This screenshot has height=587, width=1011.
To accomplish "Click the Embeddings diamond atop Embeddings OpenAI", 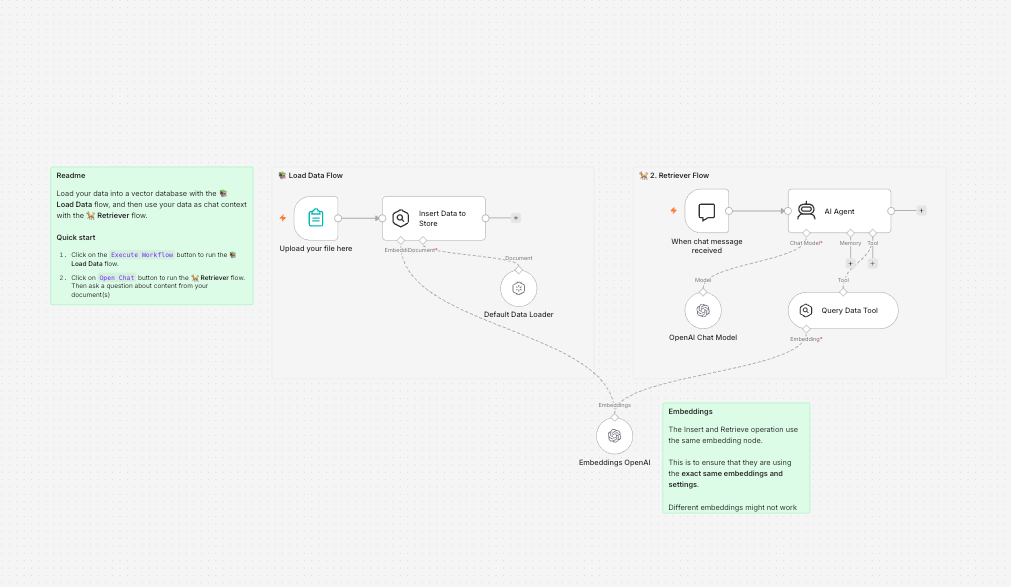I will [614, 417].
